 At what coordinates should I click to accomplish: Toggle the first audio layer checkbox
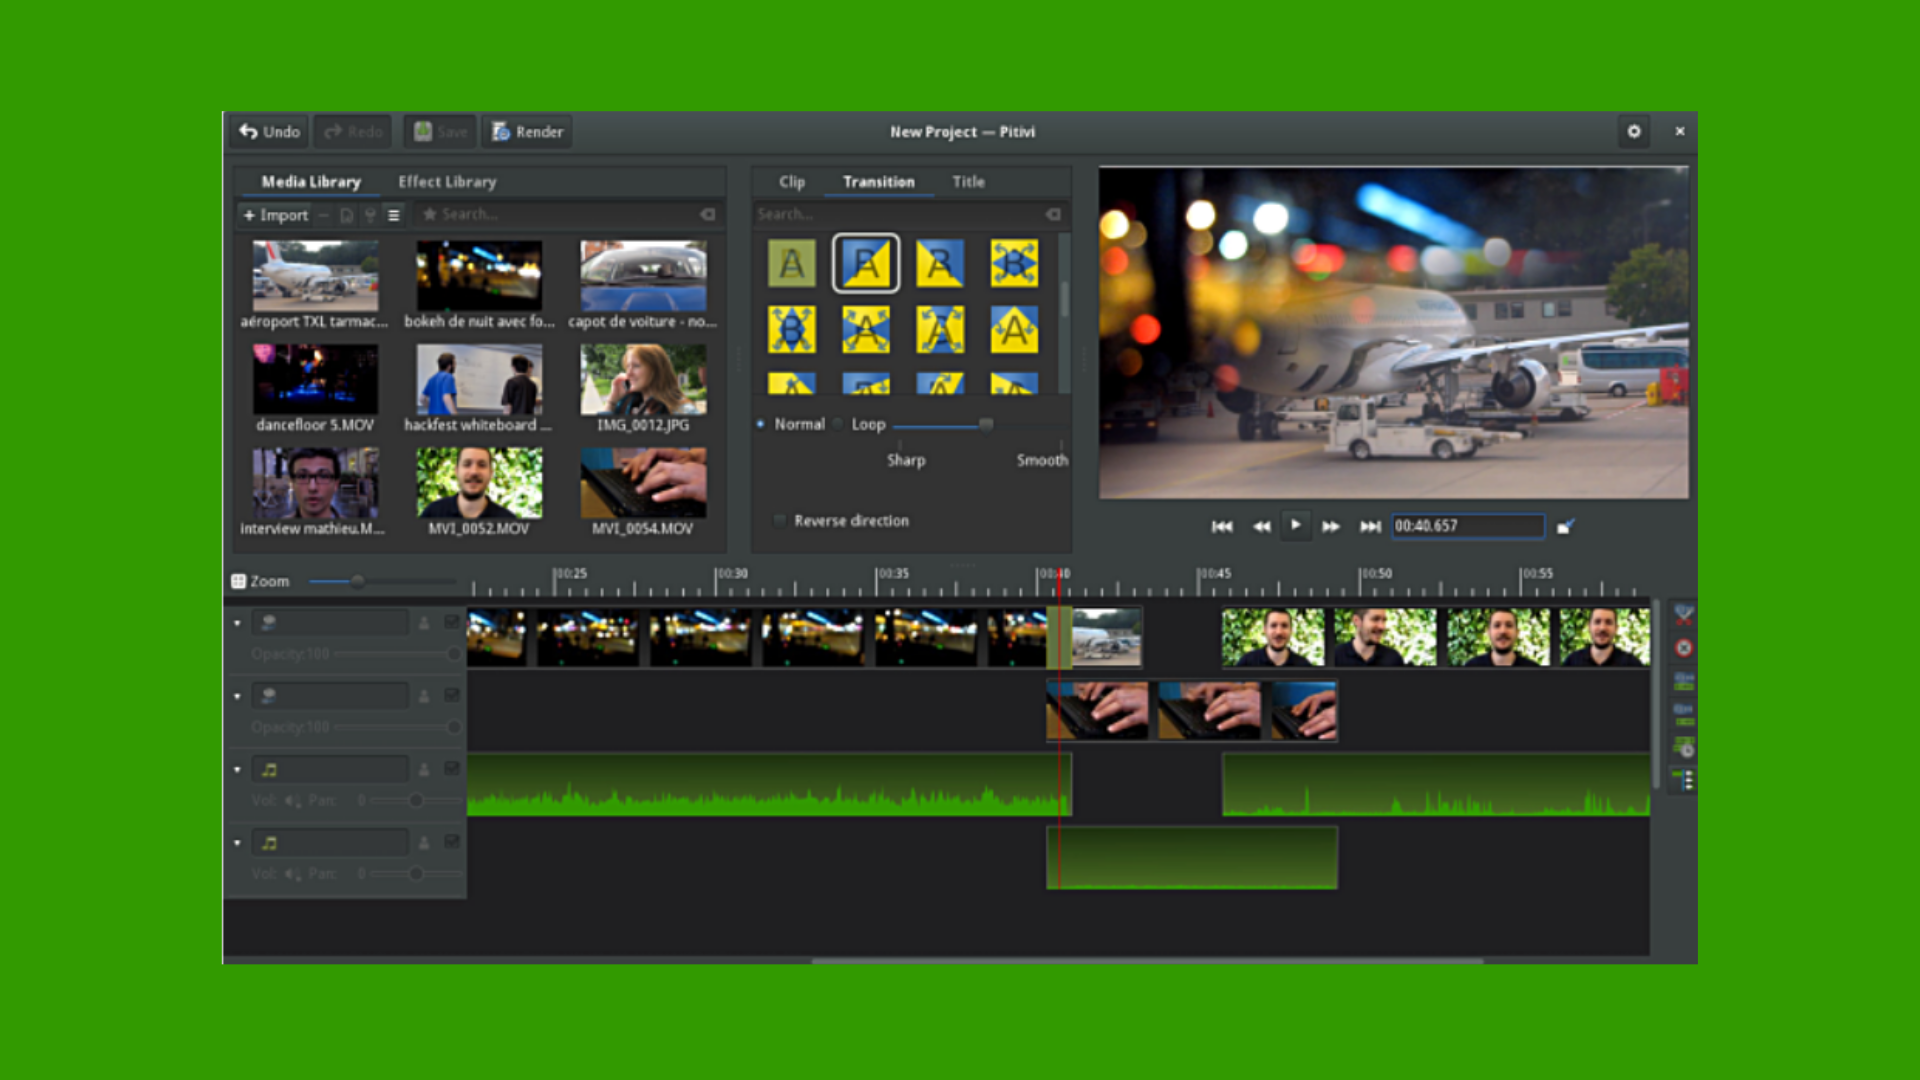pyautogui.click(x=452, y=769)
